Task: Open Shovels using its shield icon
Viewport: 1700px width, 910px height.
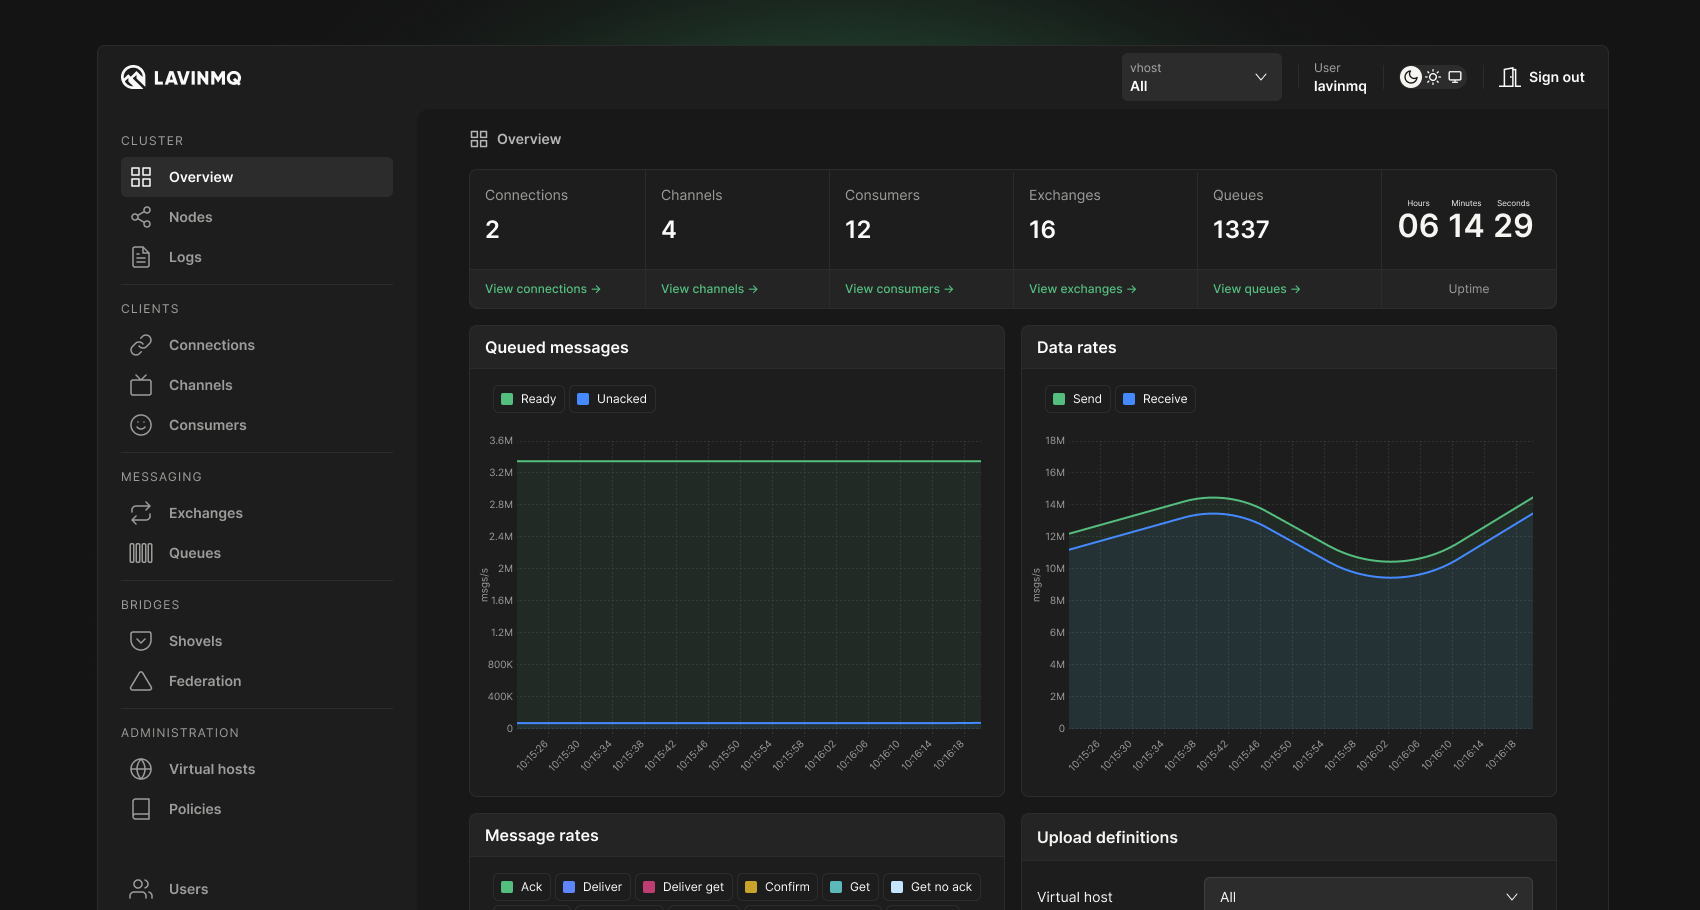Action: [141, 640]
